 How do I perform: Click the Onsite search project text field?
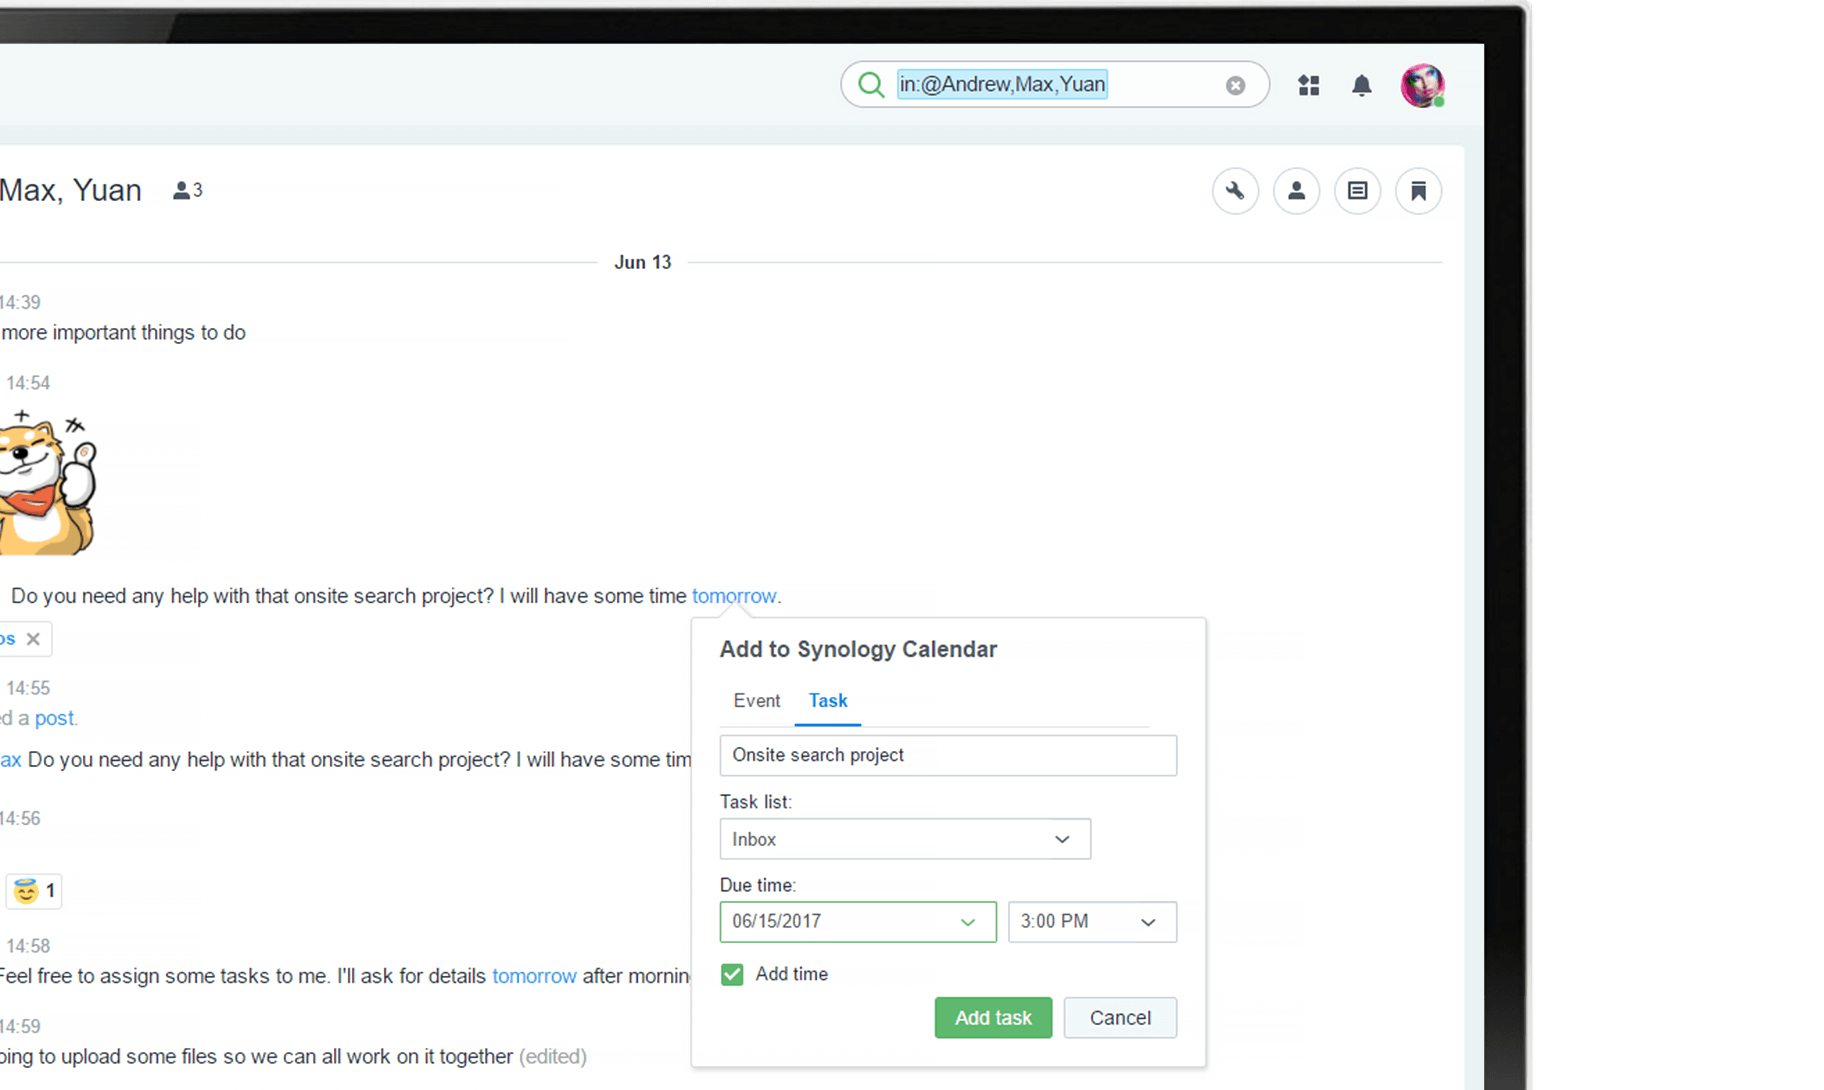pos(947,755)
